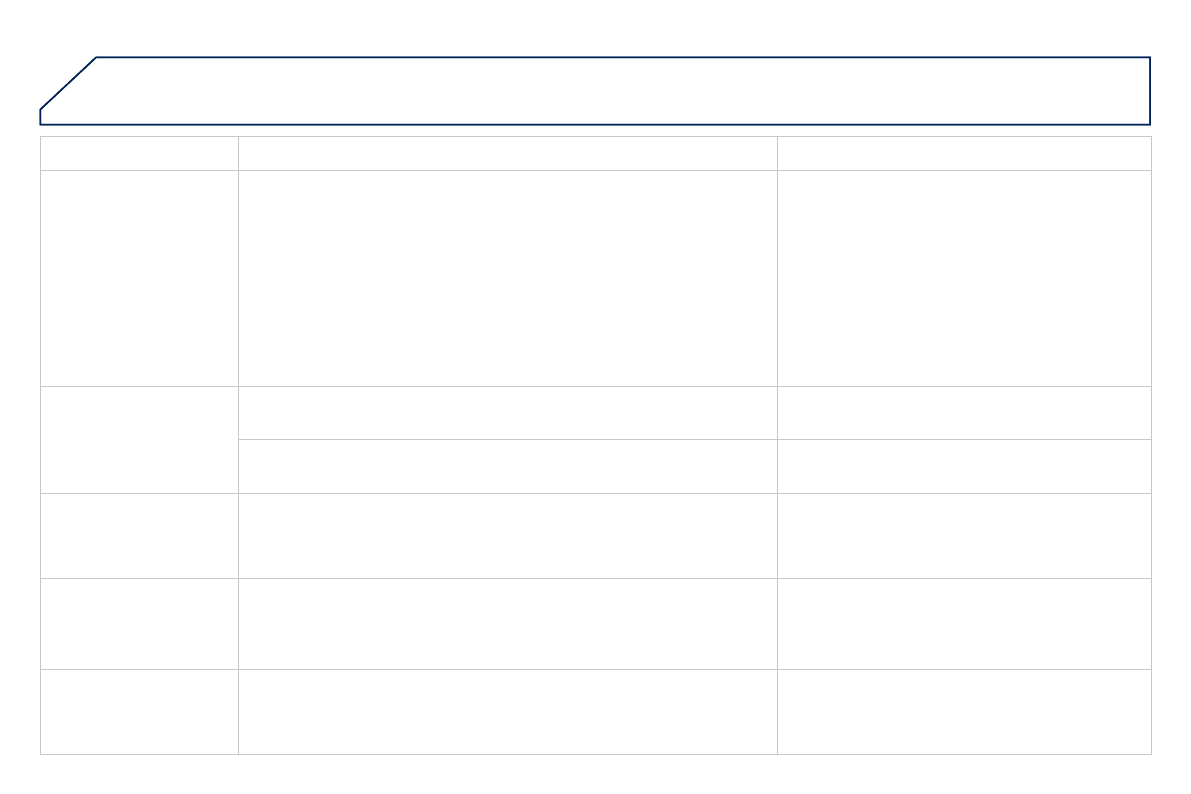Select the third-from-bottom row's middle-column cell
Viewport: 1191px width, 794px height.
tap(507, 536)
